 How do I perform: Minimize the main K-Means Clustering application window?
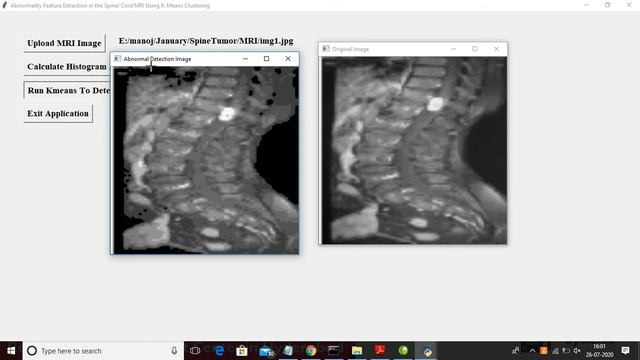587,5
